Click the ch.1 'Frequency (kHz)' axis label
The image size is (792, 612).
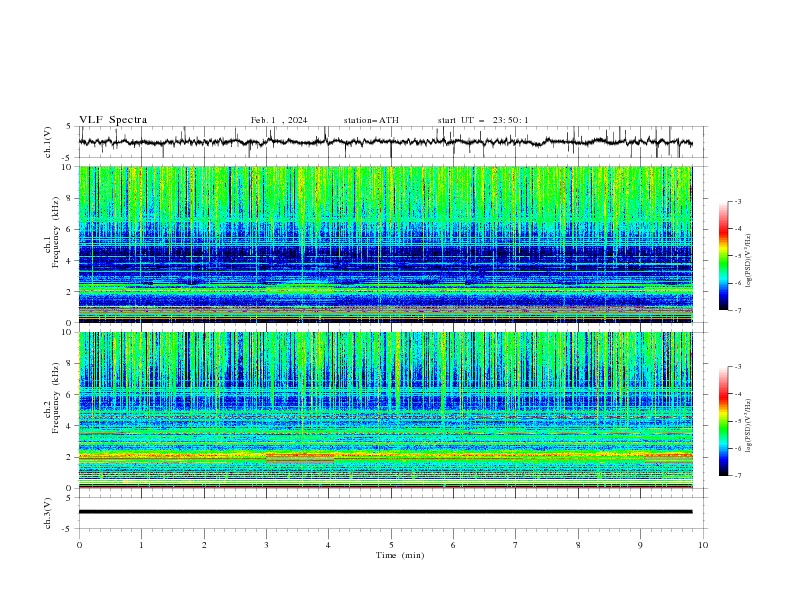tap(55, 233)
